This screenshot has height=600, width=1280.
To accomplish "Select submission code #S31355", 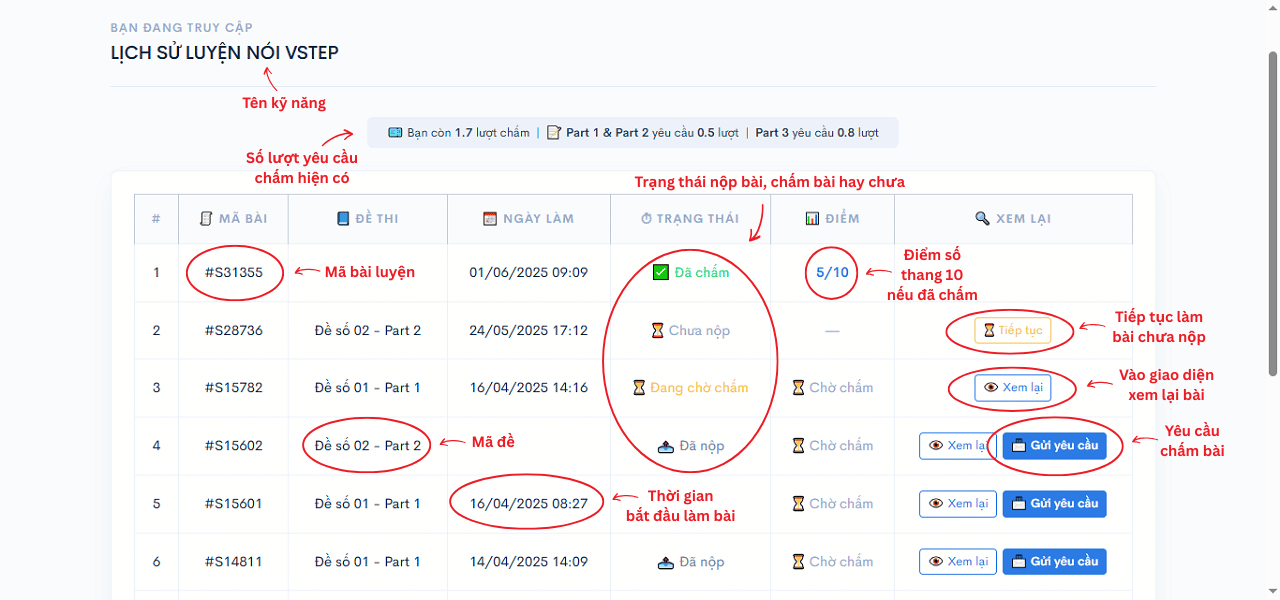I will [234, 272].
